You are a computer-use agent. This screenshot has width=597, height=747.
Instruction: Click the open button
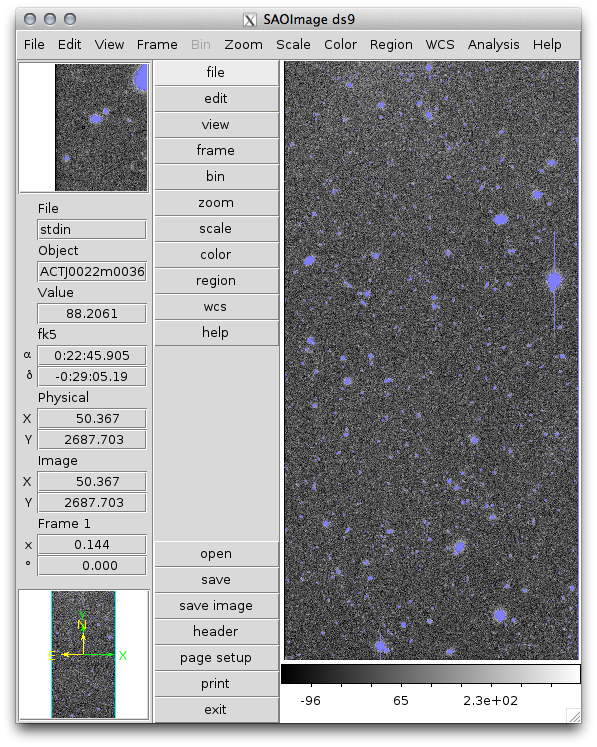[216, 554]
